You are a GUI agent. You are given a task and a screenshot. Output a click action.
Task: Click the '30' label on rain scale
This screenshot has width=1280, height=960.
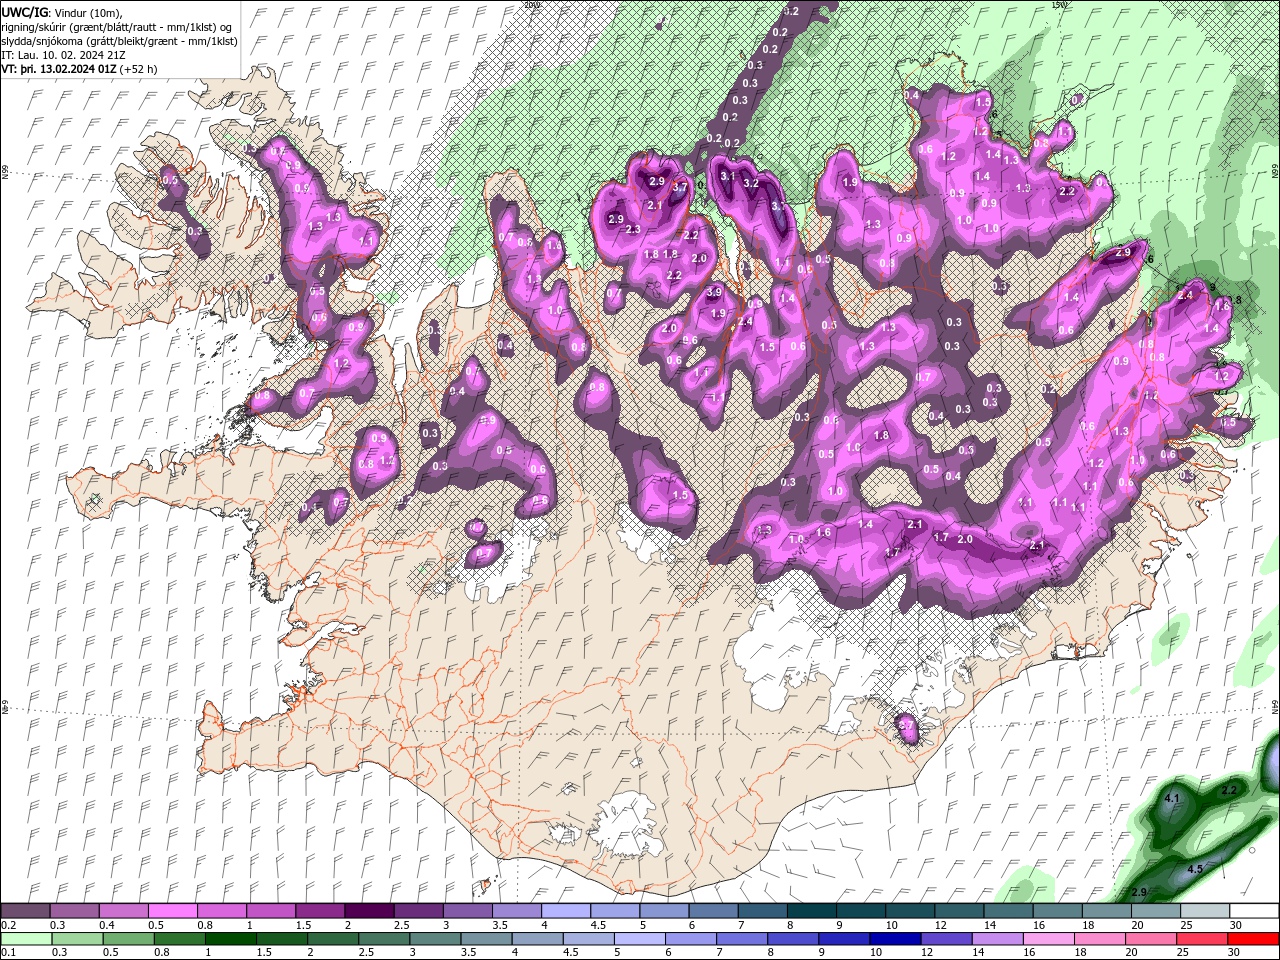(1236, 952)
